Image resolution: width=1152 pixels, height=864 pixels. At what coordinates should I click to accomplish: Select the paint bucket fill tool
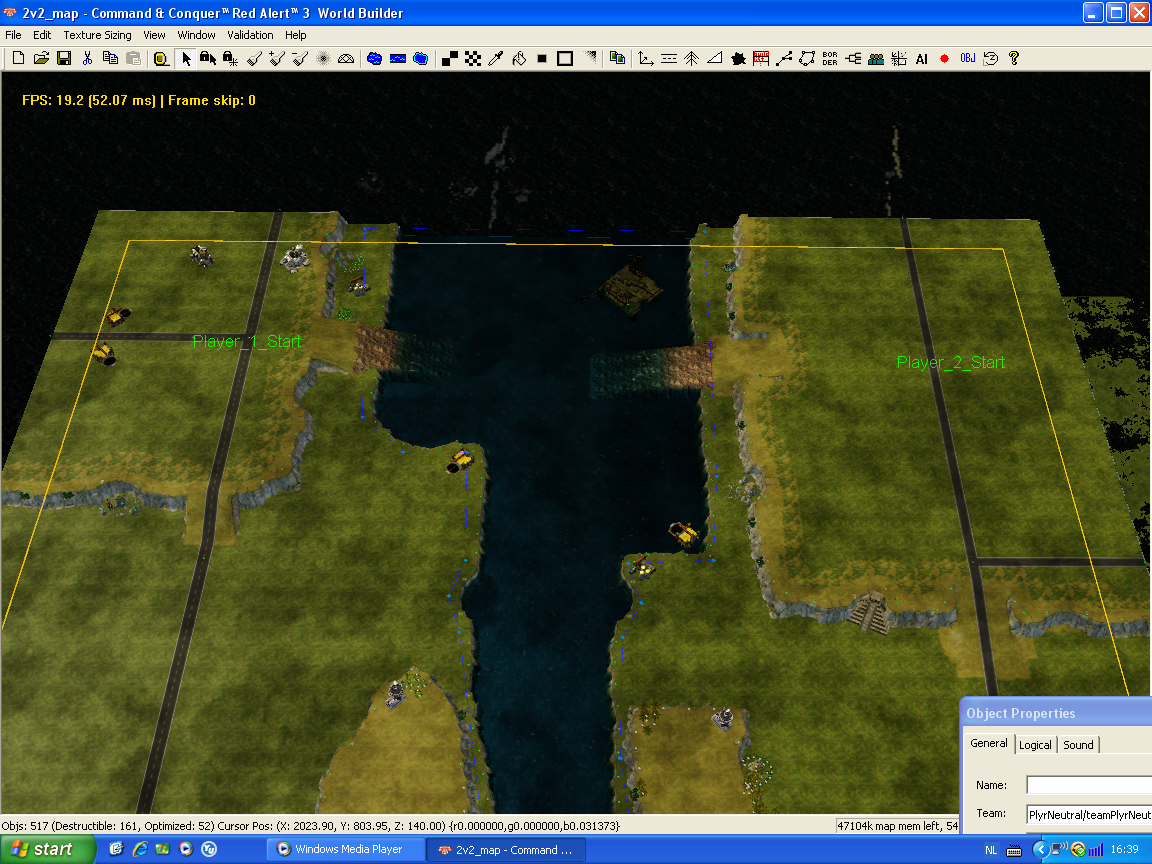point(519,58)
